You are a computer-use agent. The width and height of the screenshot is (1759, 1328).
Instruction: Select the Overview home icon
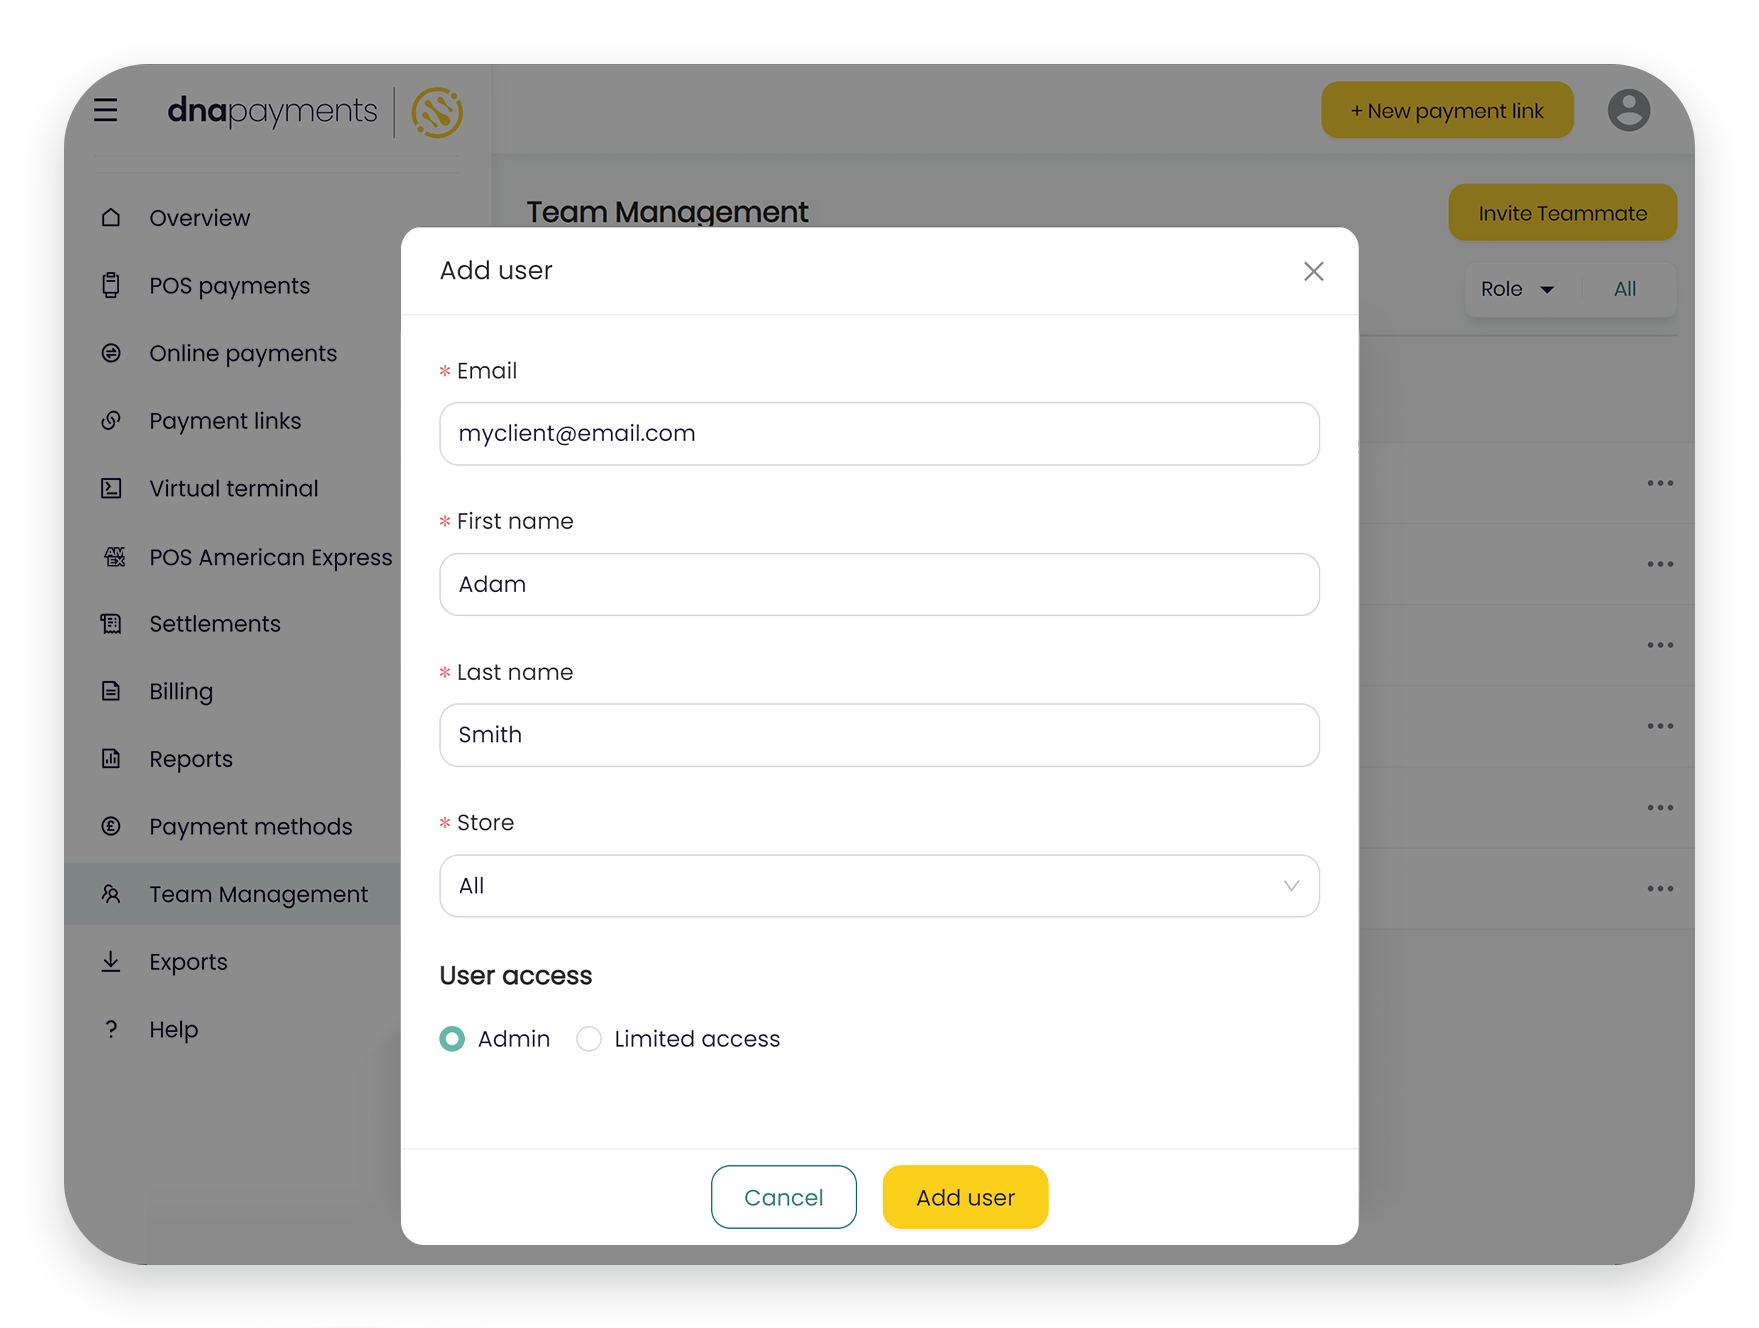click(x=111, y=217)
